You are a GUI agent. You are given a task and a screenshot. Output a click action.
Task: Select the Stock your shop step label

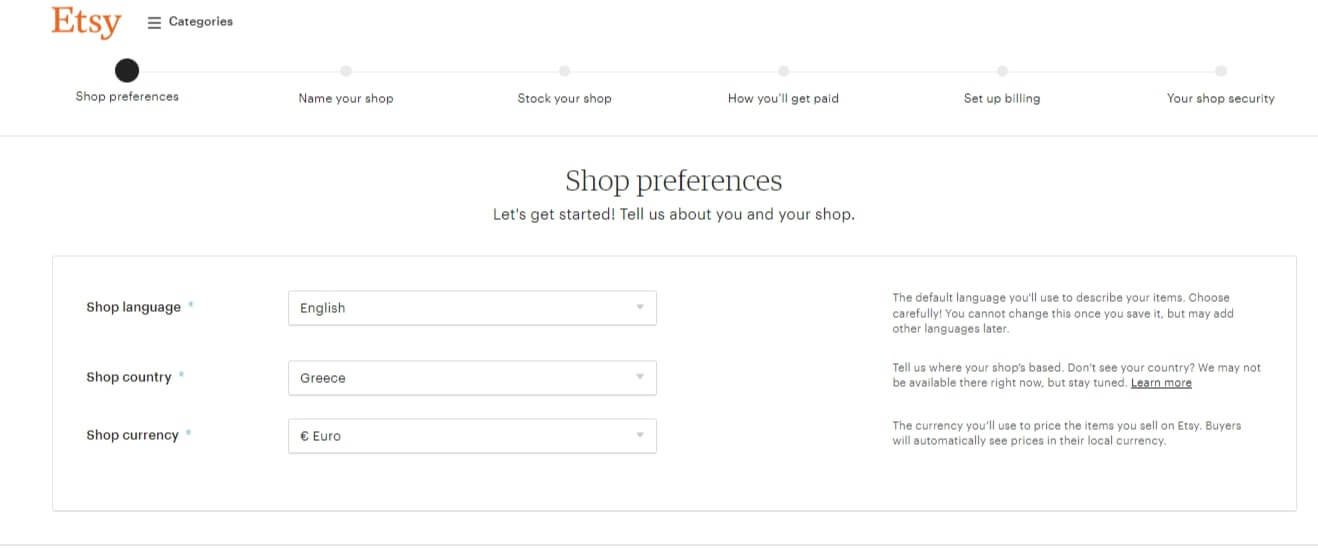[x=564, y=98]
